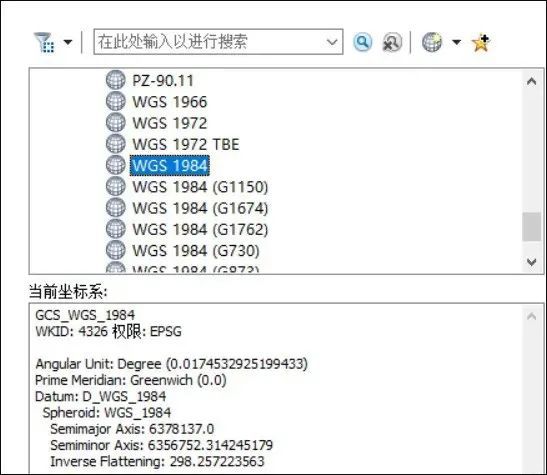
Task: Click the globe icon beside WGS 1984 (G1674)
Action: point(115,208)
